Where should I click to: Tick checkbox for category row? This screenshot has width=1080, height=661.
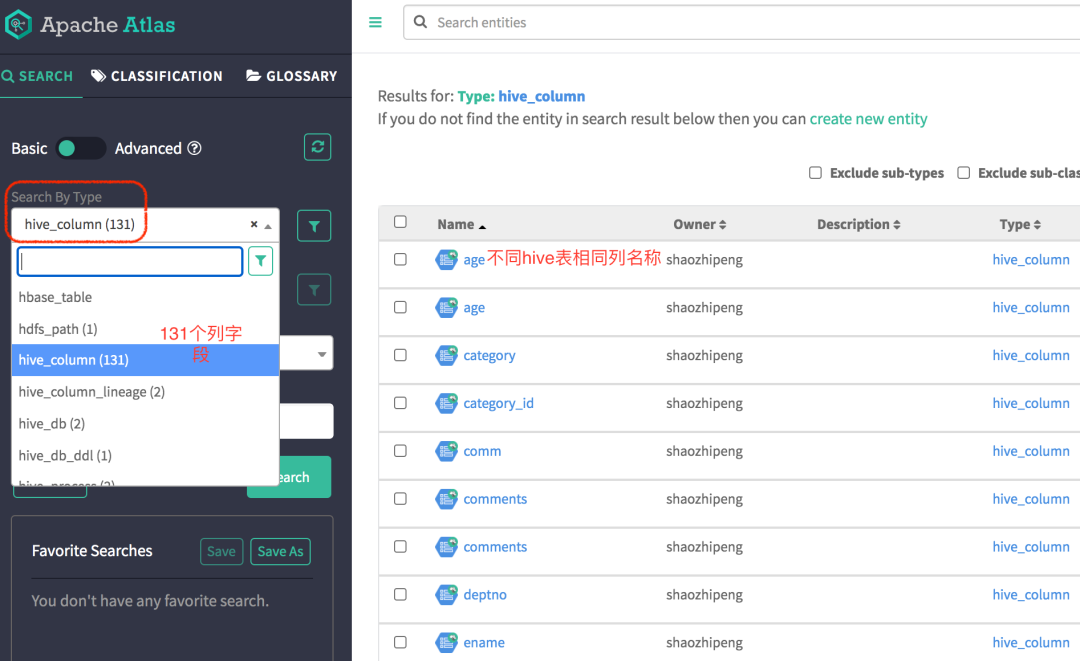(400, 355)
